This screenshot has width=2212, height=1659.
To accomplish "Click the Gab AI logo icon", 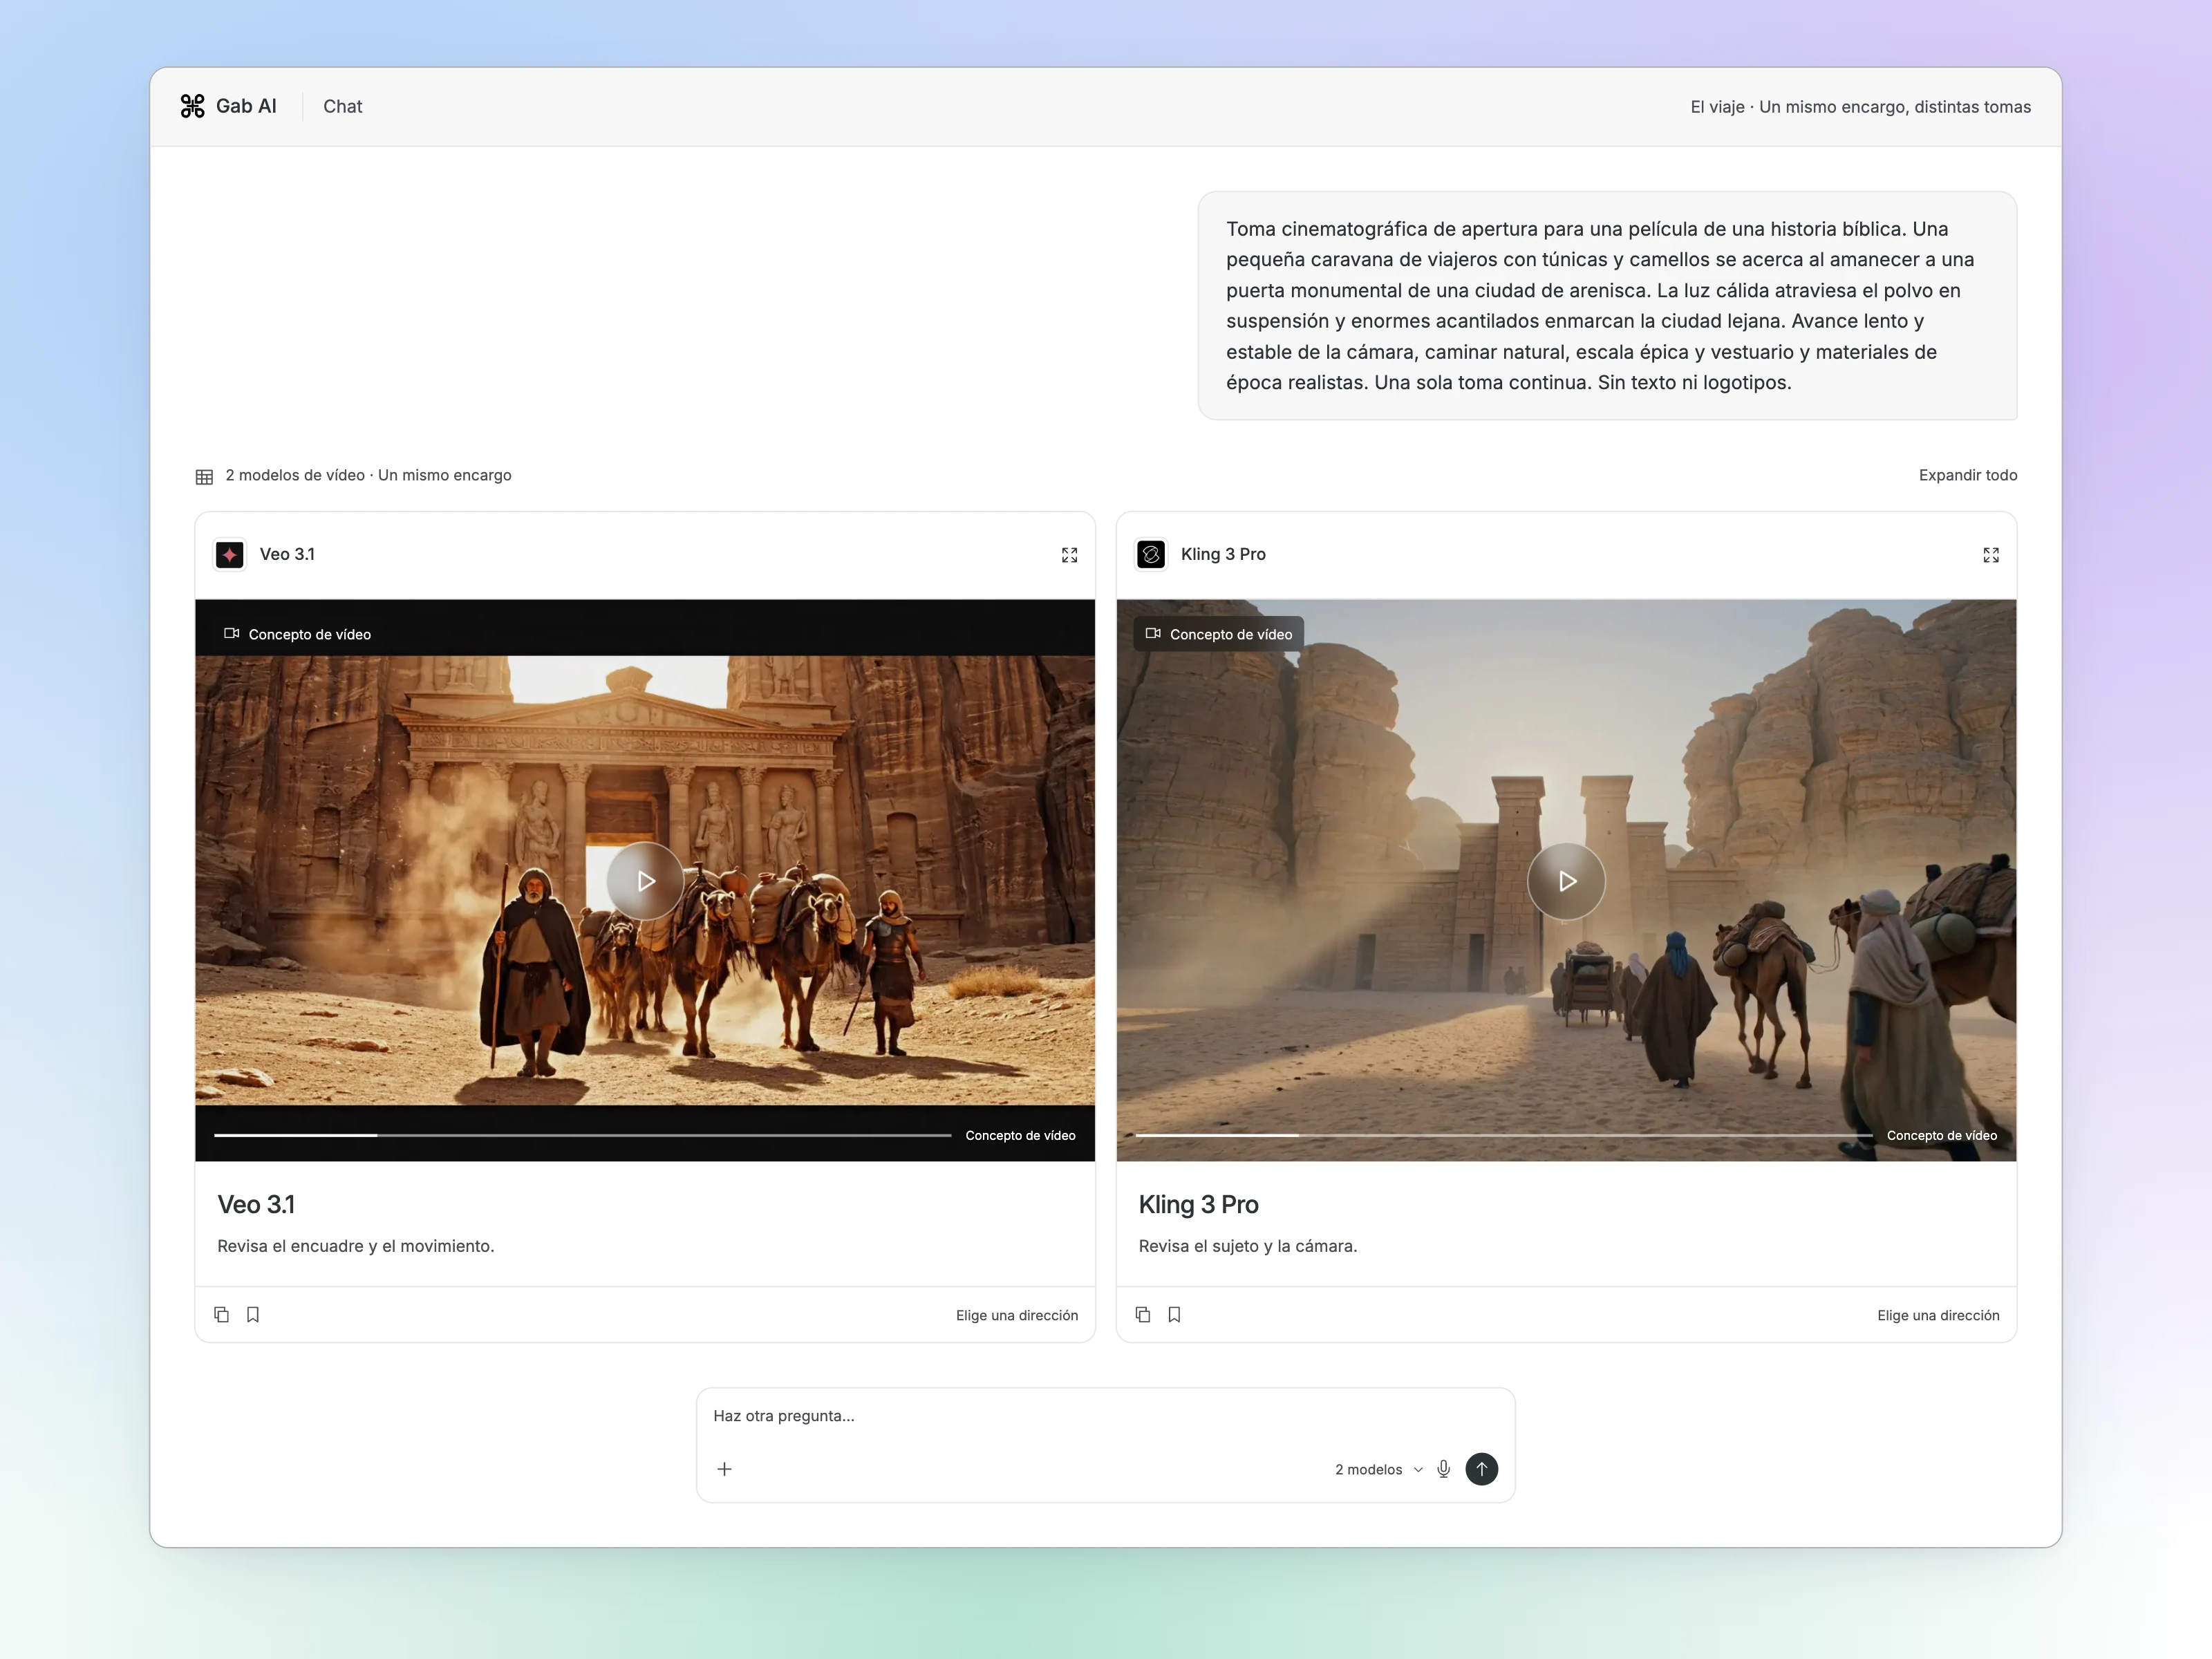I will coord(192,106).
